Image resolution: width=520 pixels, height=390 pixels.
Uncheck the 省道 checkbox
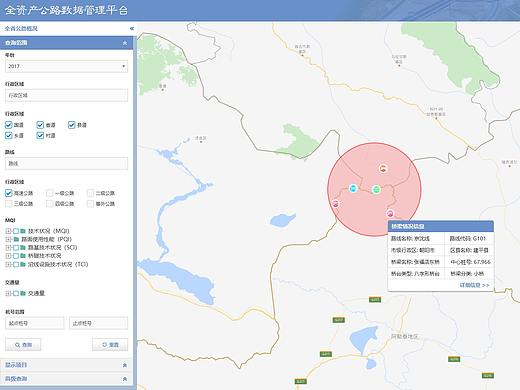[40, 125]
